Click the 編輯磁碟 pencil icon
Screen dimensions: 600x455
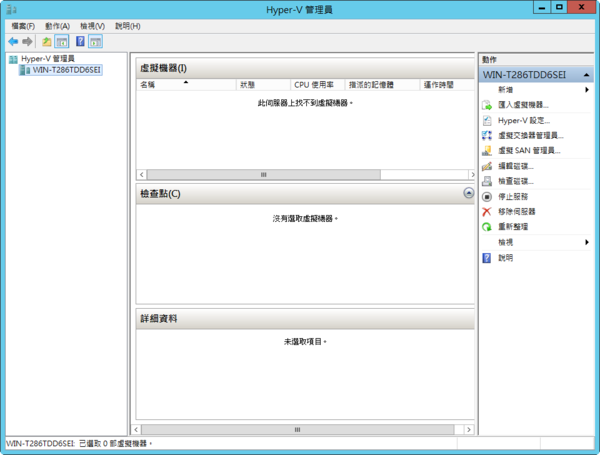(x=487, y=166)
